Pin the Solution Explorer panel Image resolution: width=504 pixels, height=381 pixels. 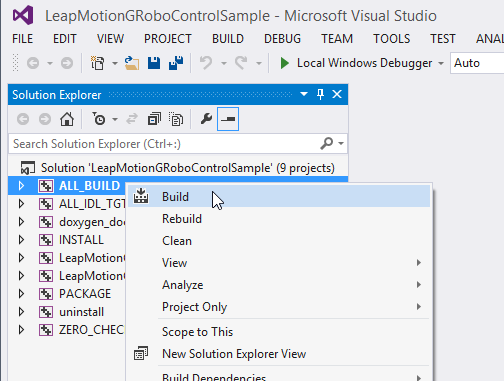click(x=320, y=95)
